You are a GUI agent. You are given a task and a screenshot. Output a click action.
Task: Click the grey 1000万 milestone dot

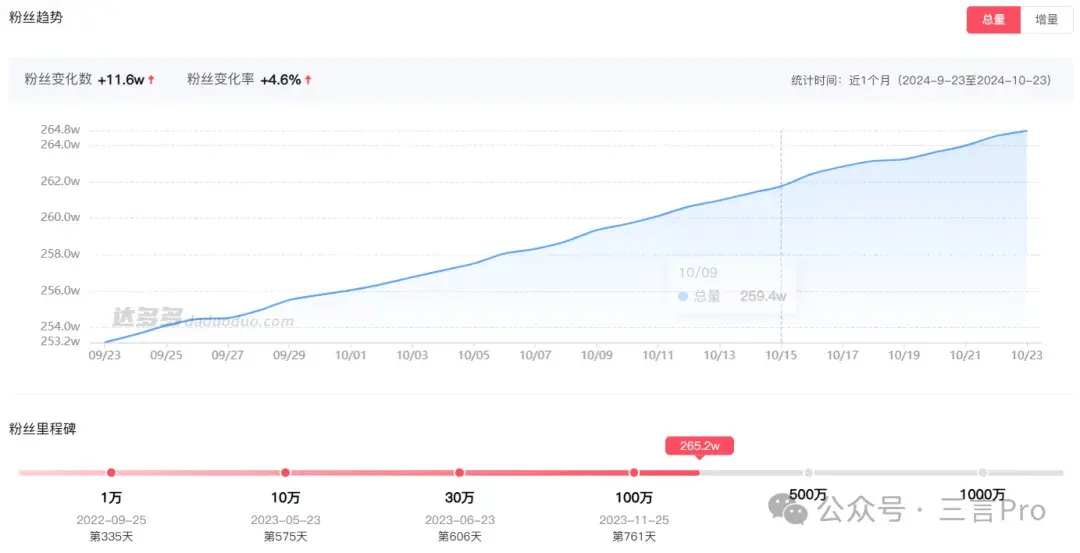tap(983, 473)
